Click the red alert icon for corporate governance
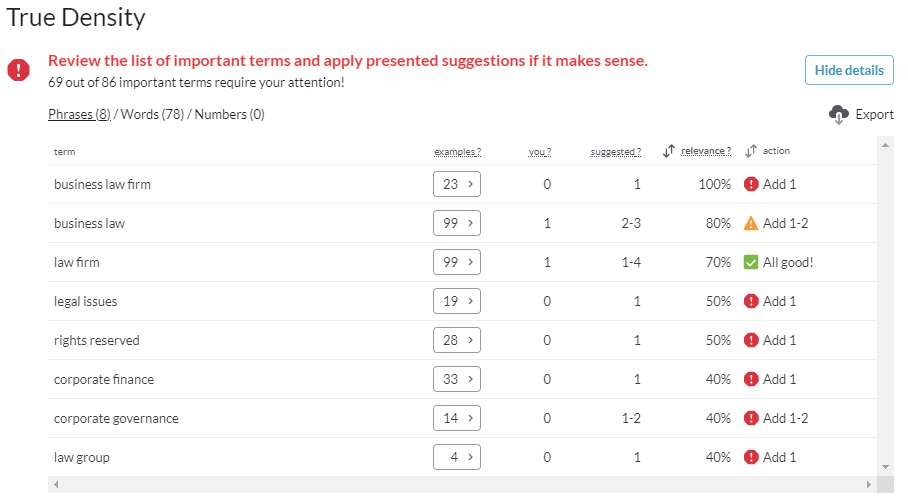Screen dimensions: 908x504 pyautogui.click(x=751, y=418)
